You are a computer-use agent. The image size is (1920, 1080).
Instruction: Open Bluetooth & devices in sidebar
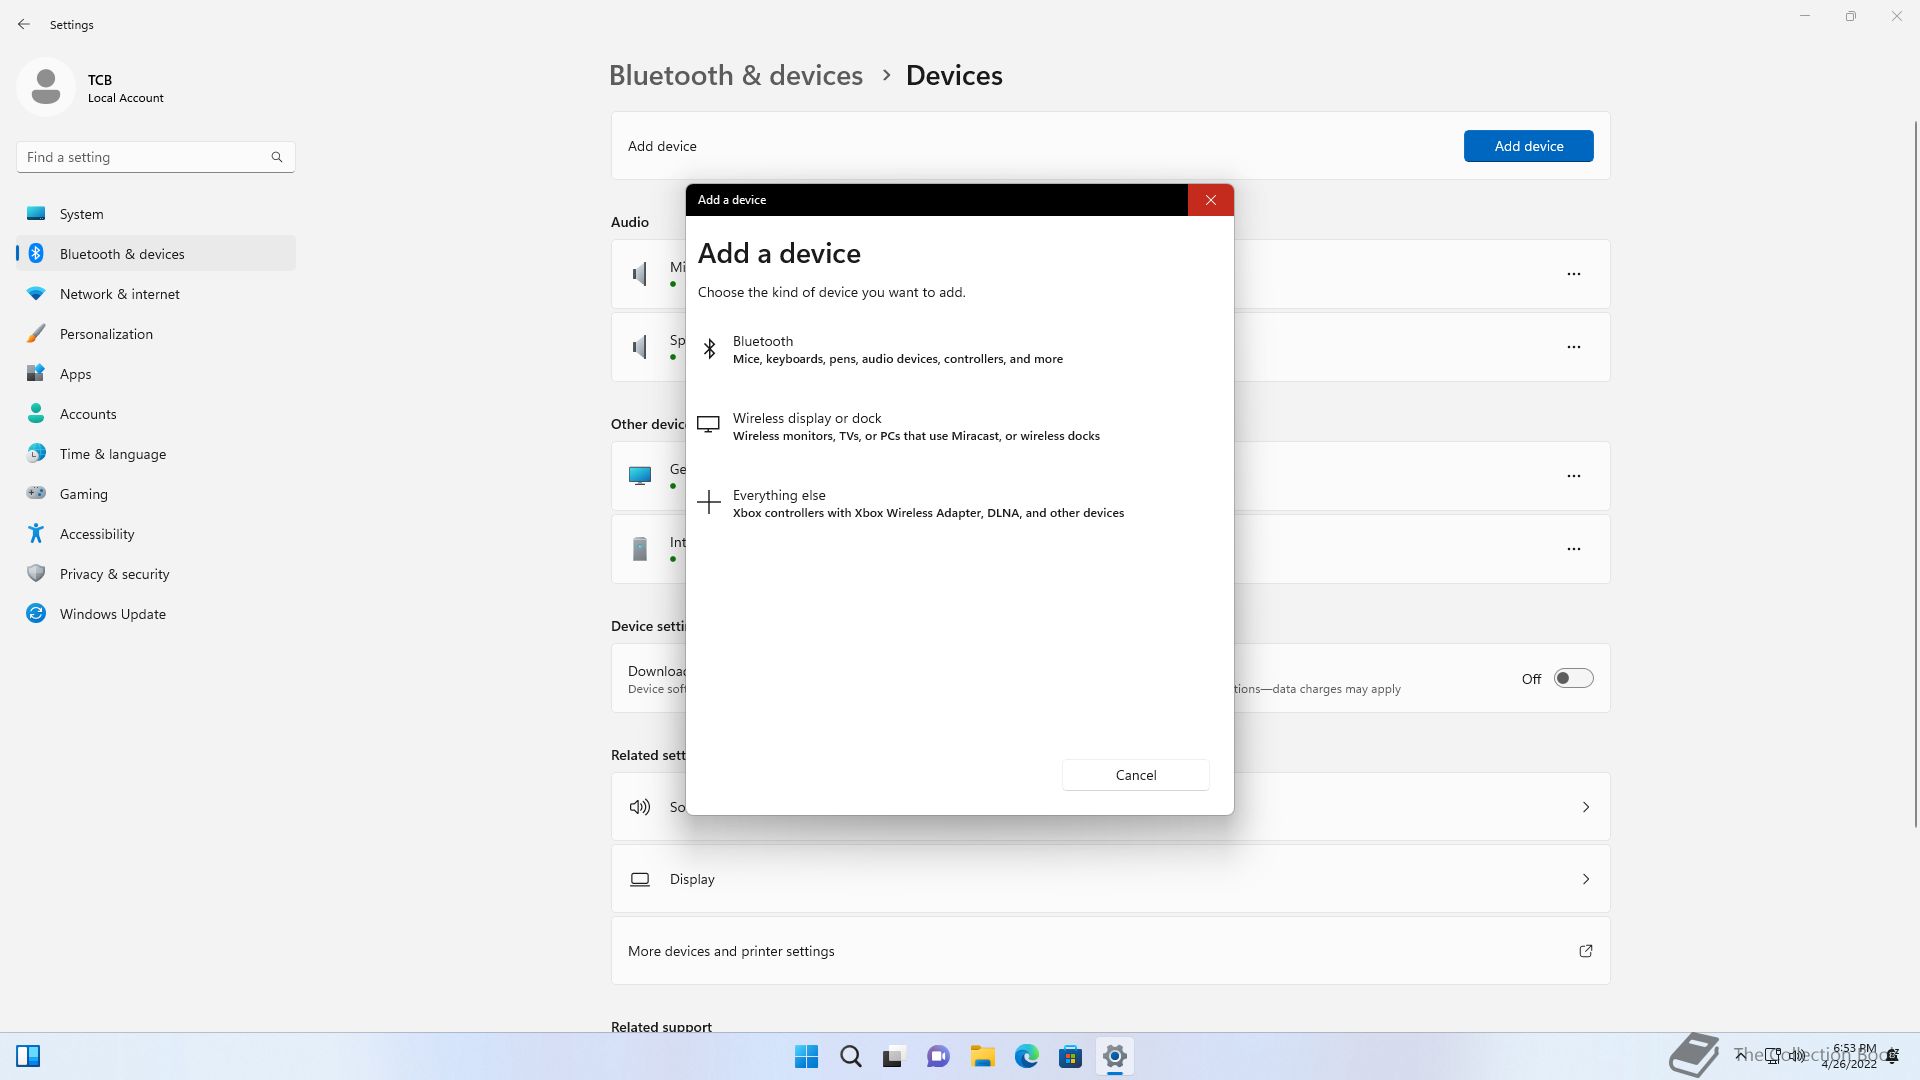click(x=156, y=254)
